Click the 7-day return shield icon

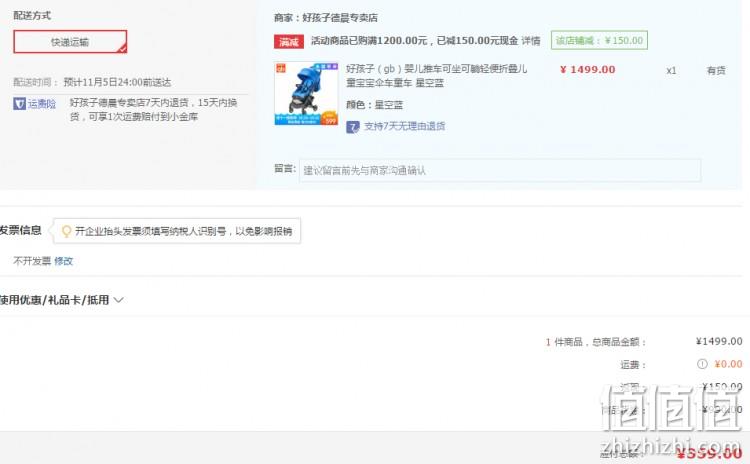353,127
